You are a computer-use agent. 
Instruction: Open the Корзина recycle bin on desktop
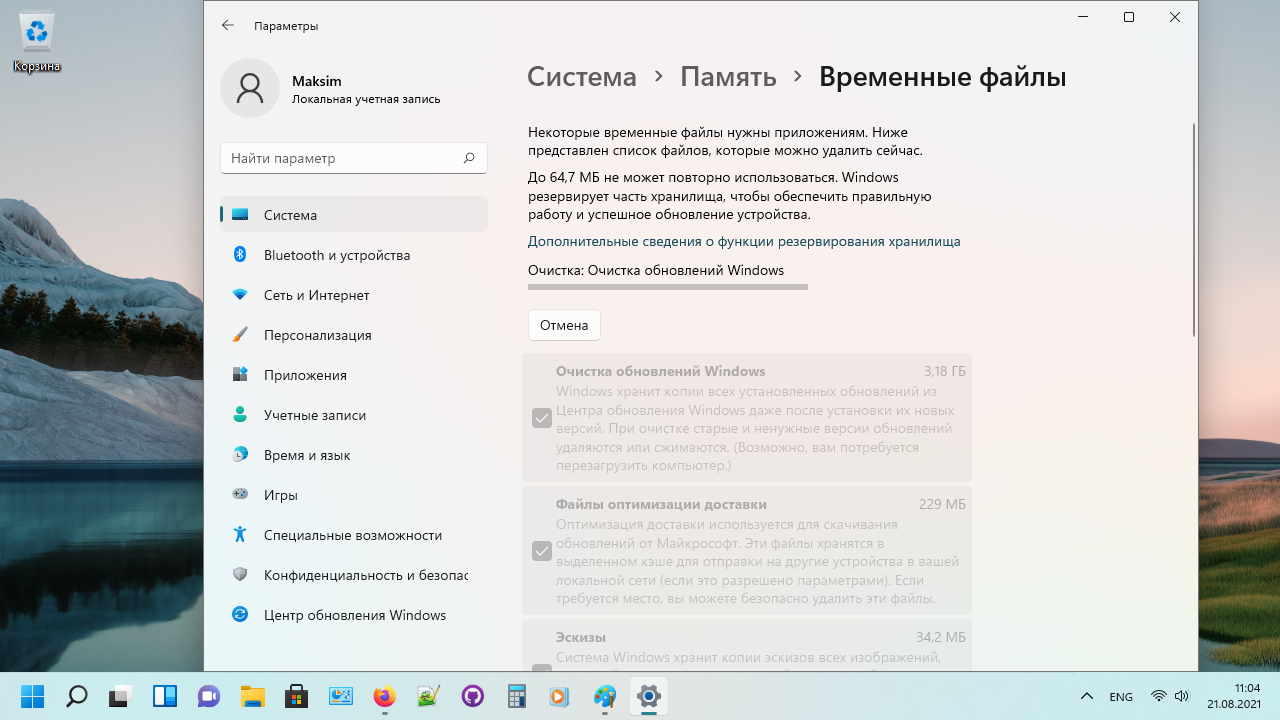(37, 42)
